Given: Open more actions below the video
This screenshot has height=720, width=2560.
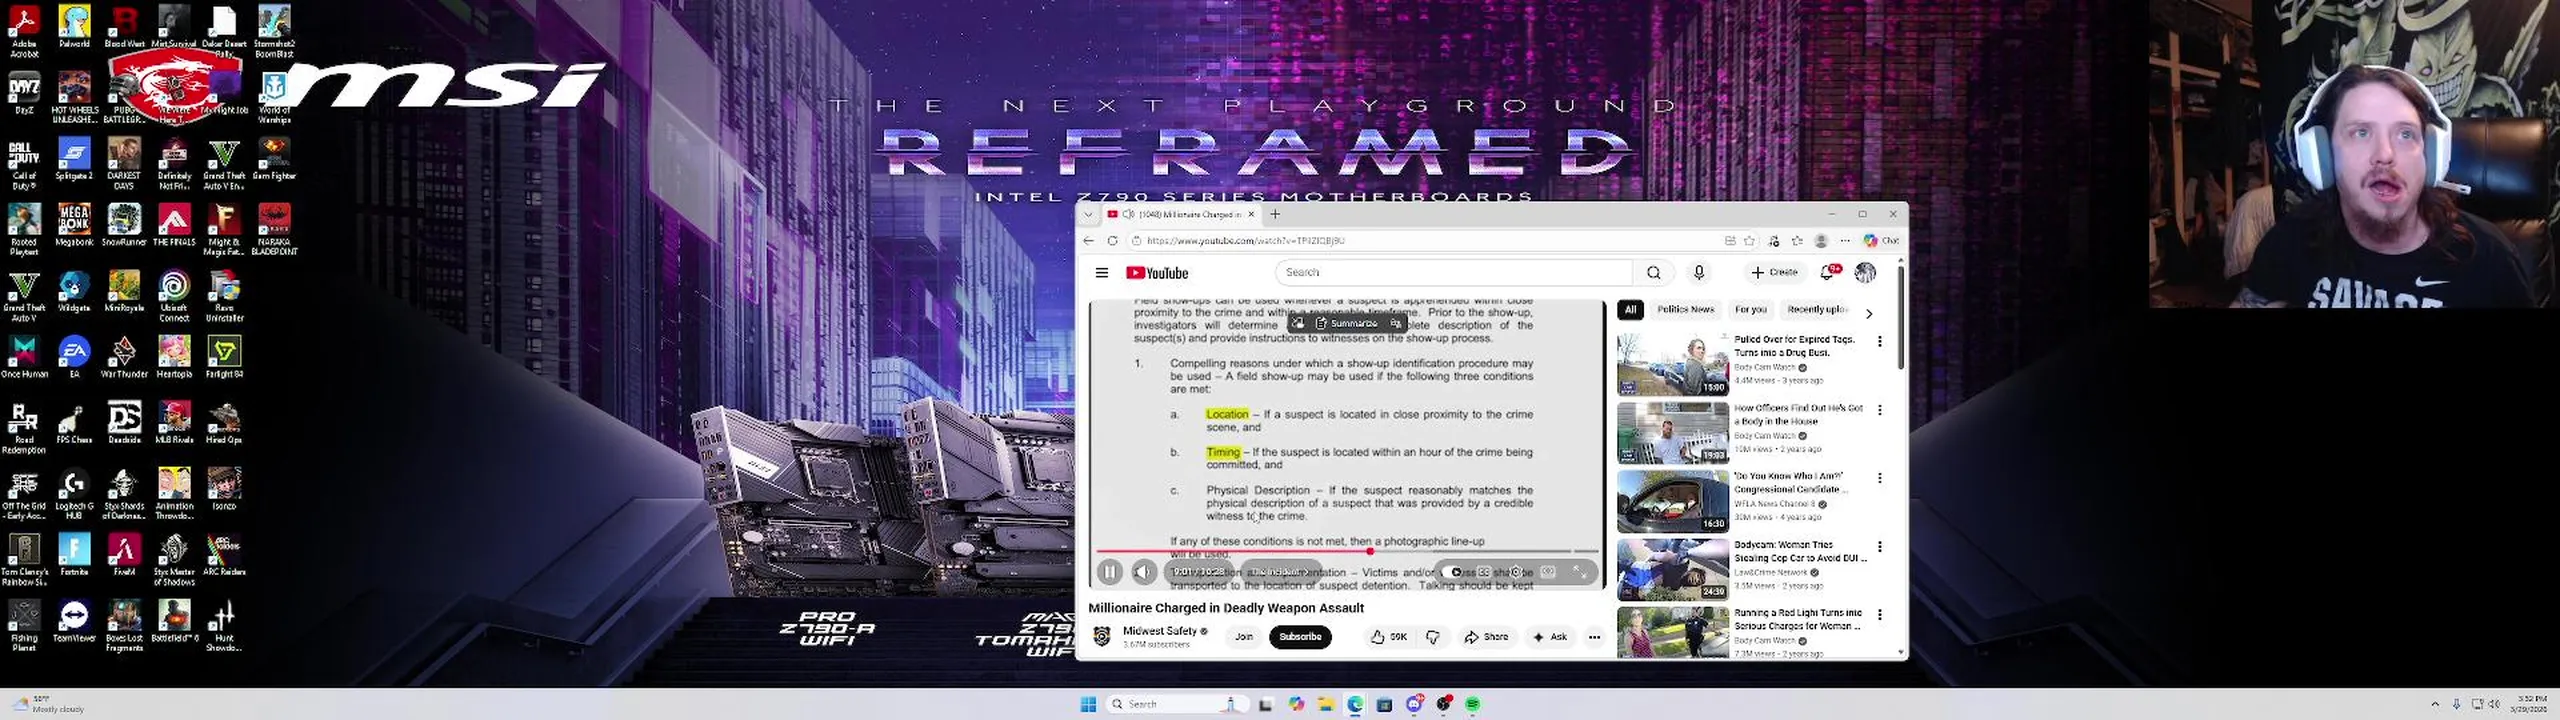Looking at the screenshot, I should (1594, 637).
